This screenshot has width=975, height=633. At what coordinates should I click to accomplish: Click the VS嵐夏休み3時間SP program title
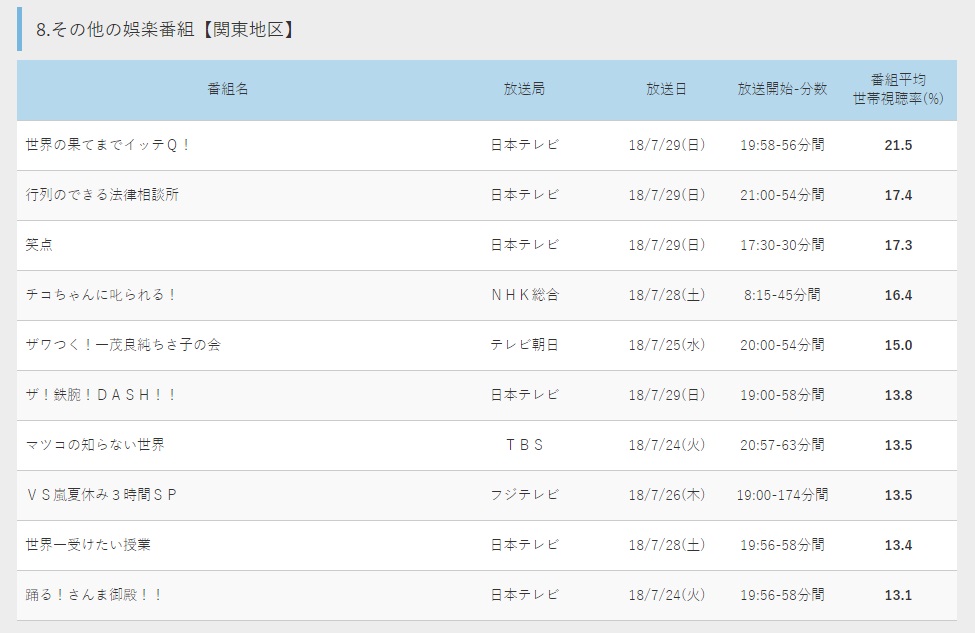(101, 495)
